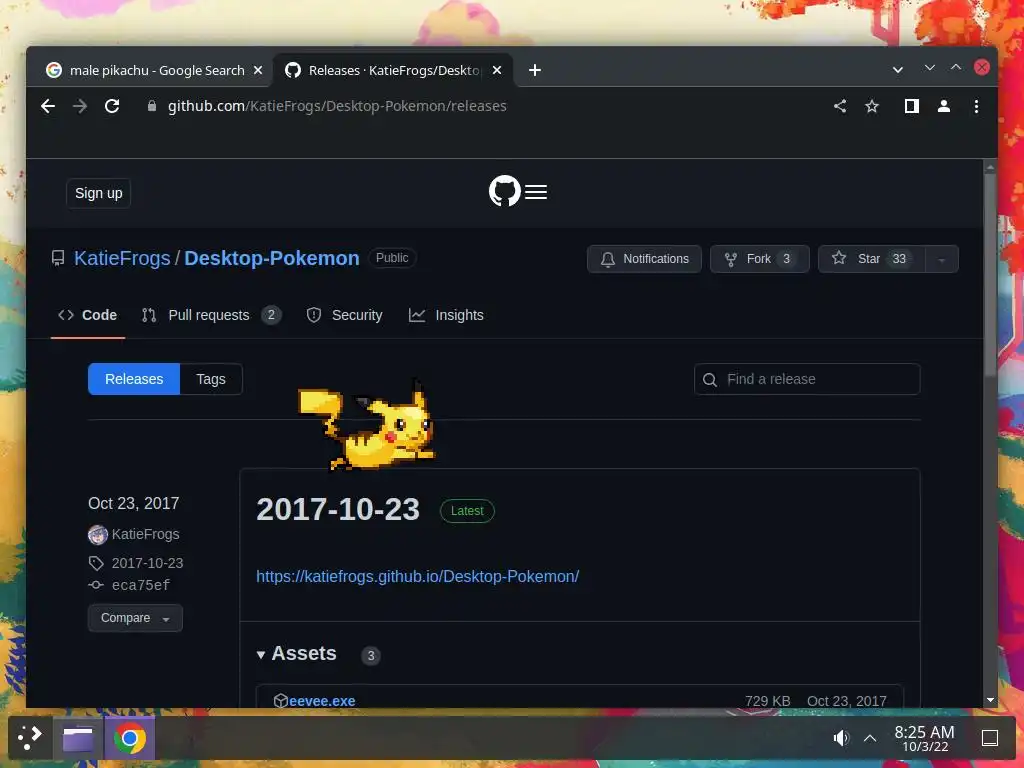Open the Compare dropdown

[x=135, y=618]
